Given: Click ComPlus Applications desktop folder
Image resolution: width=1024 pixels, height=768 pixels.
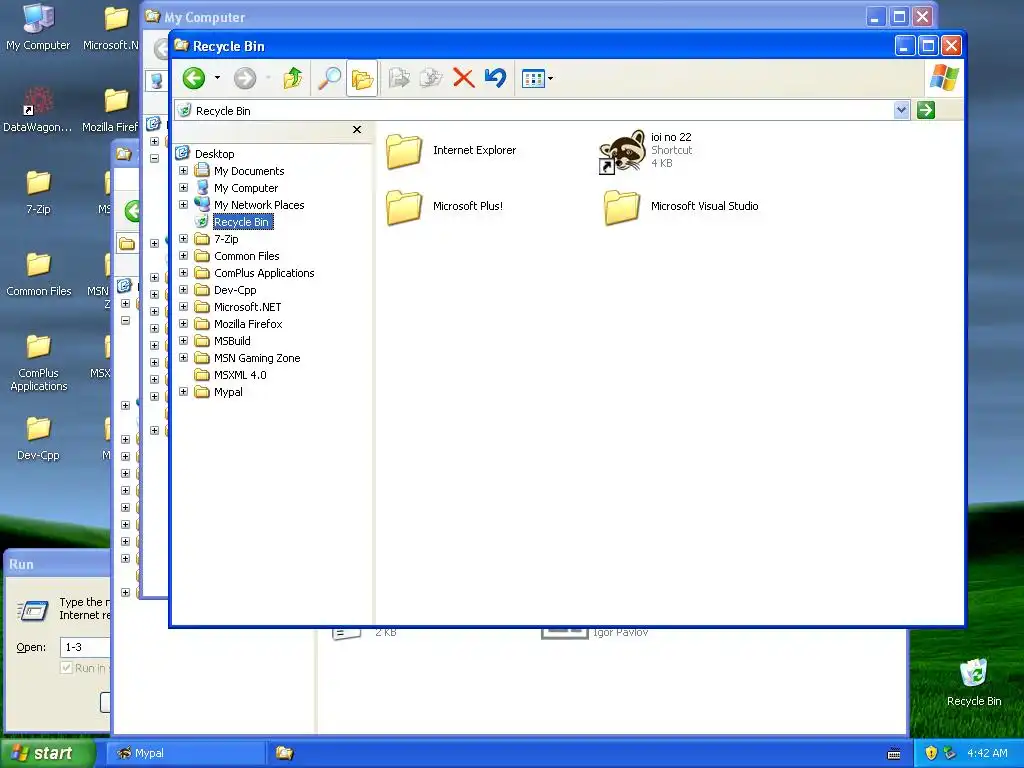Looking at the screenshot, I should [38, 362].
